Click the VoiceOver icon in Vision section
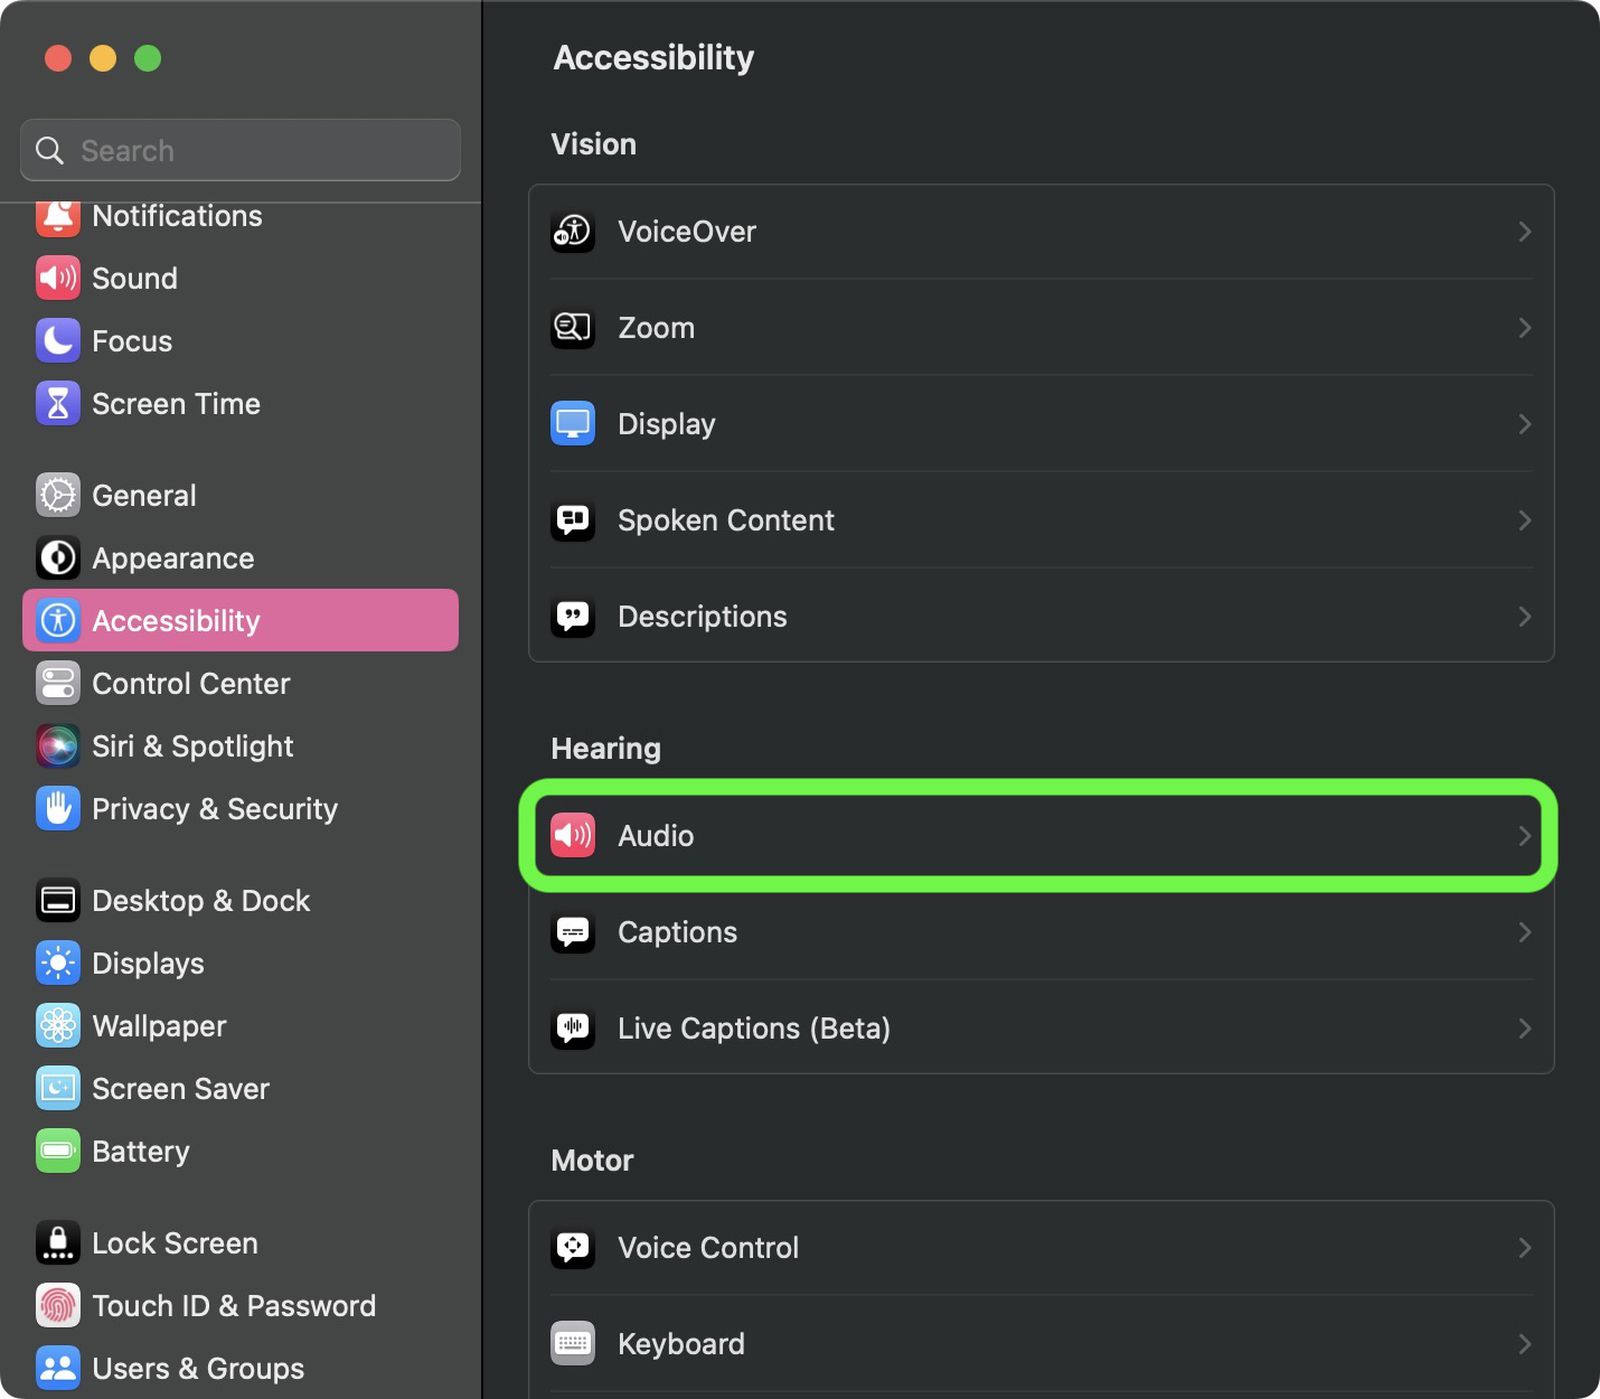Image resolution: width=1600 pixels, height=1399 pixels. coord(573,231)
